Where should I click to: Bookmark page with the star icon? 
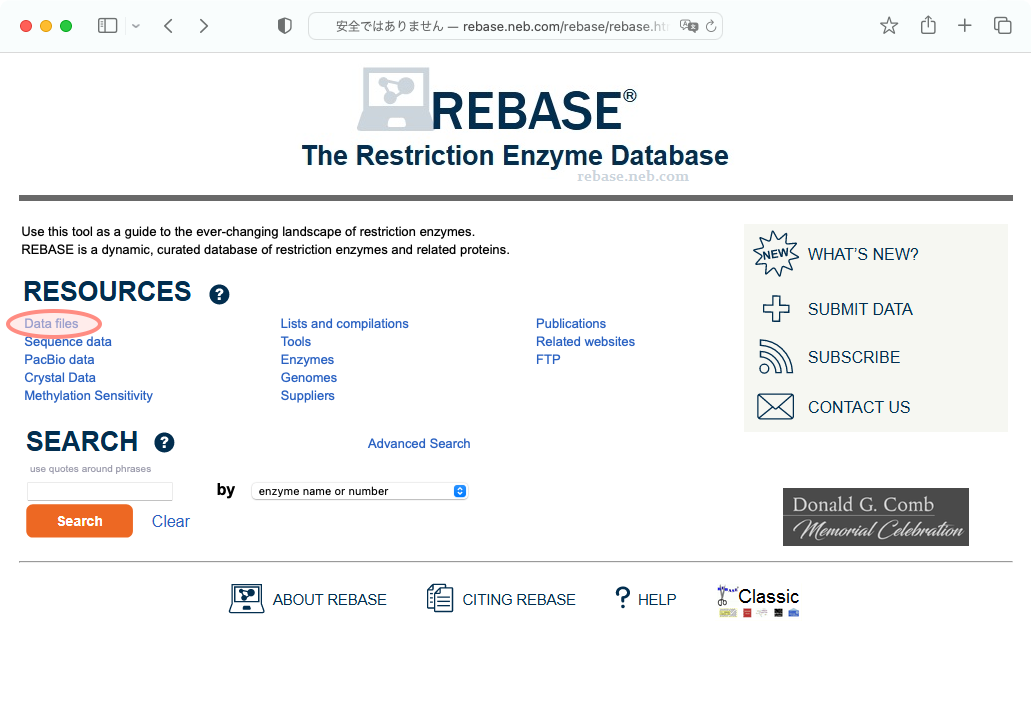(889, 26)
